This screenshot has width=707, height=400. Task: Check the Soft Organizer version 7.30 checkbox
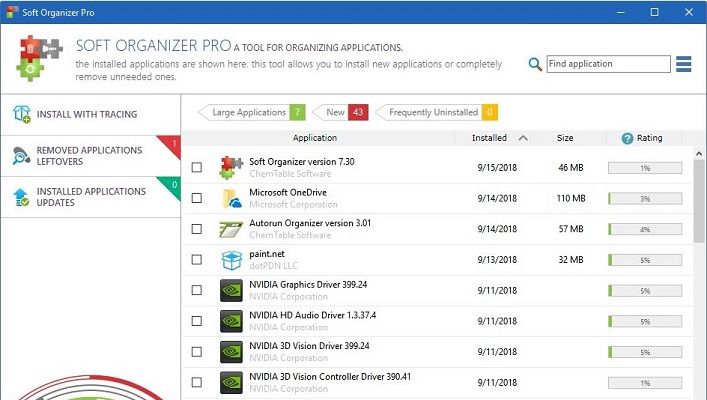[x=196, y=168]
